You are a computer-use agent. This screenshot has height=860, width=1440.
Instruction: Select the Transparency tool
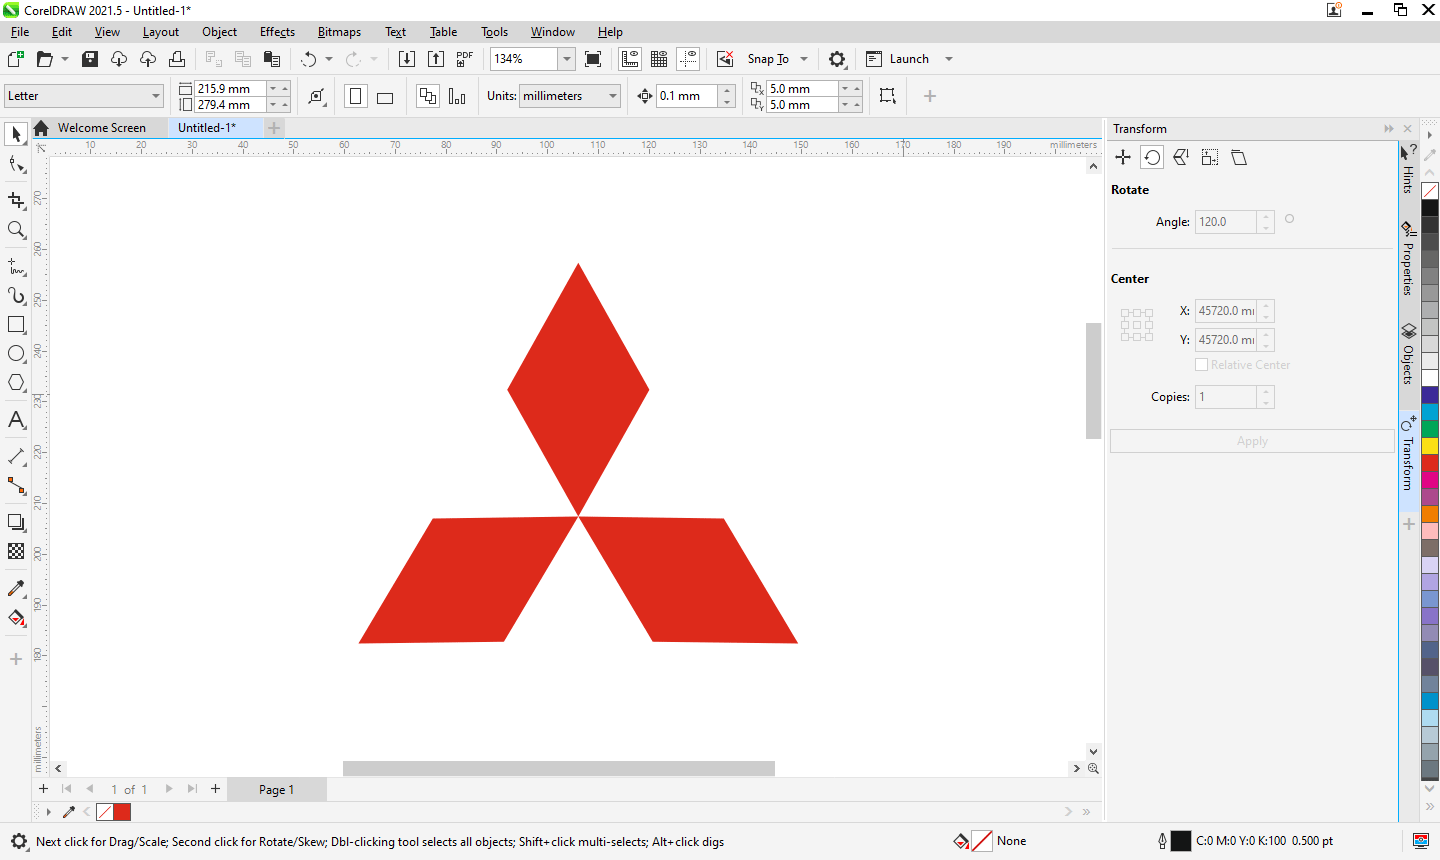16,551
